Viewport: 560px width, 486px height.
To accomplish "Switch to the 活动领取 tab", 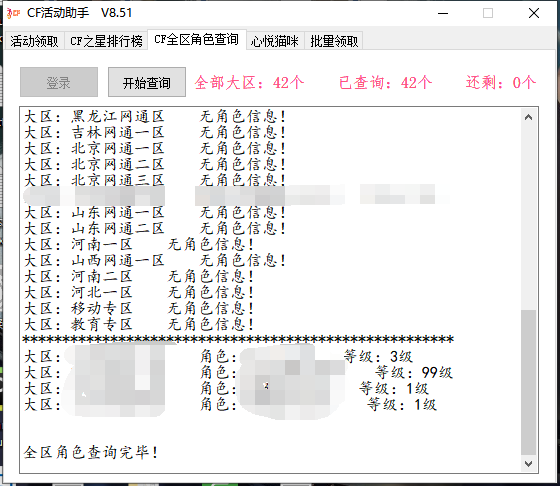I will tap(34, 41).
